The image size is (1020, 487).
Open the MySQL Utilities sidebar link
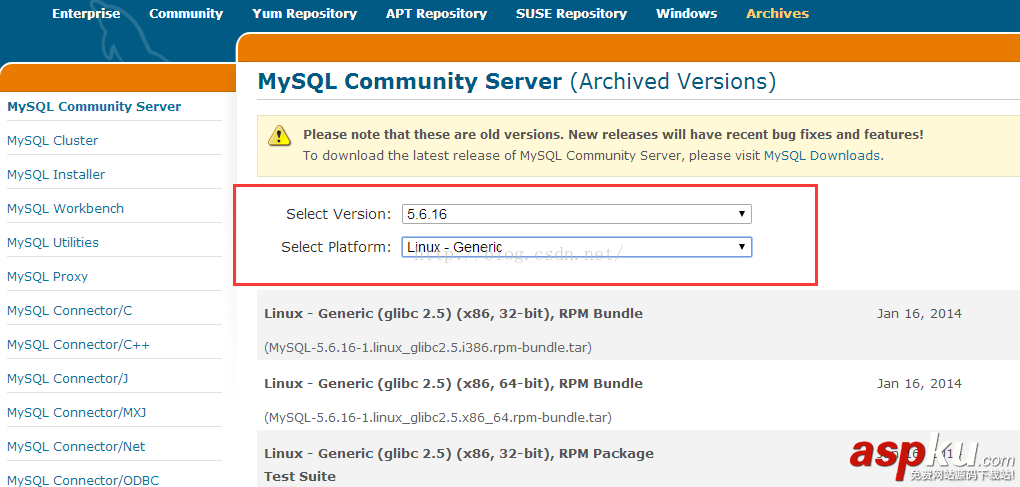(x=53, y=243)
